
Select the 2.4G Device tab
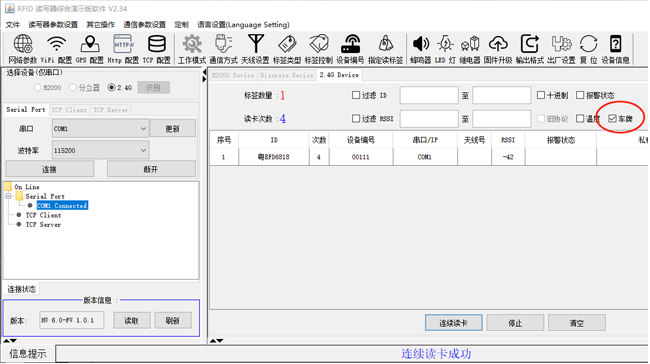(x=339, y=75)
